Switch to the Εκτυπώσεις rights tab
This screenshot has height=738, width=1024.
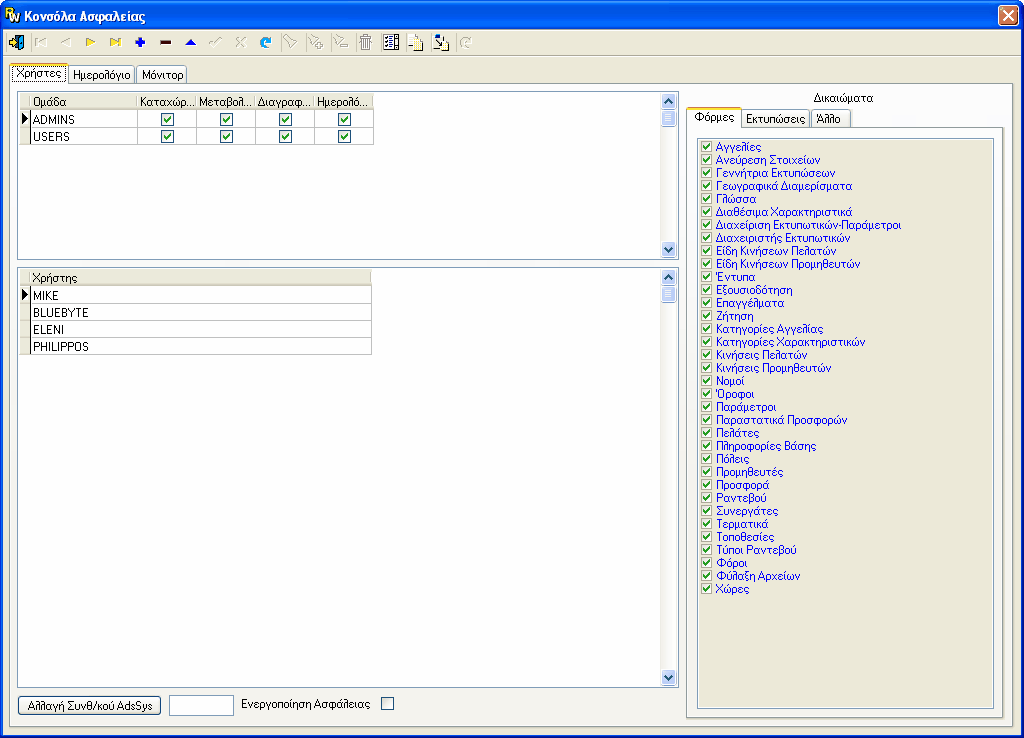pos(775,119)
